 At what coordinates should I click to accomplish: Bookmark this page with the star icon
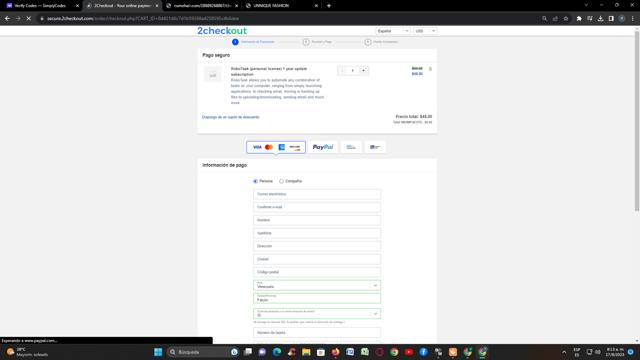pos(566,18)
